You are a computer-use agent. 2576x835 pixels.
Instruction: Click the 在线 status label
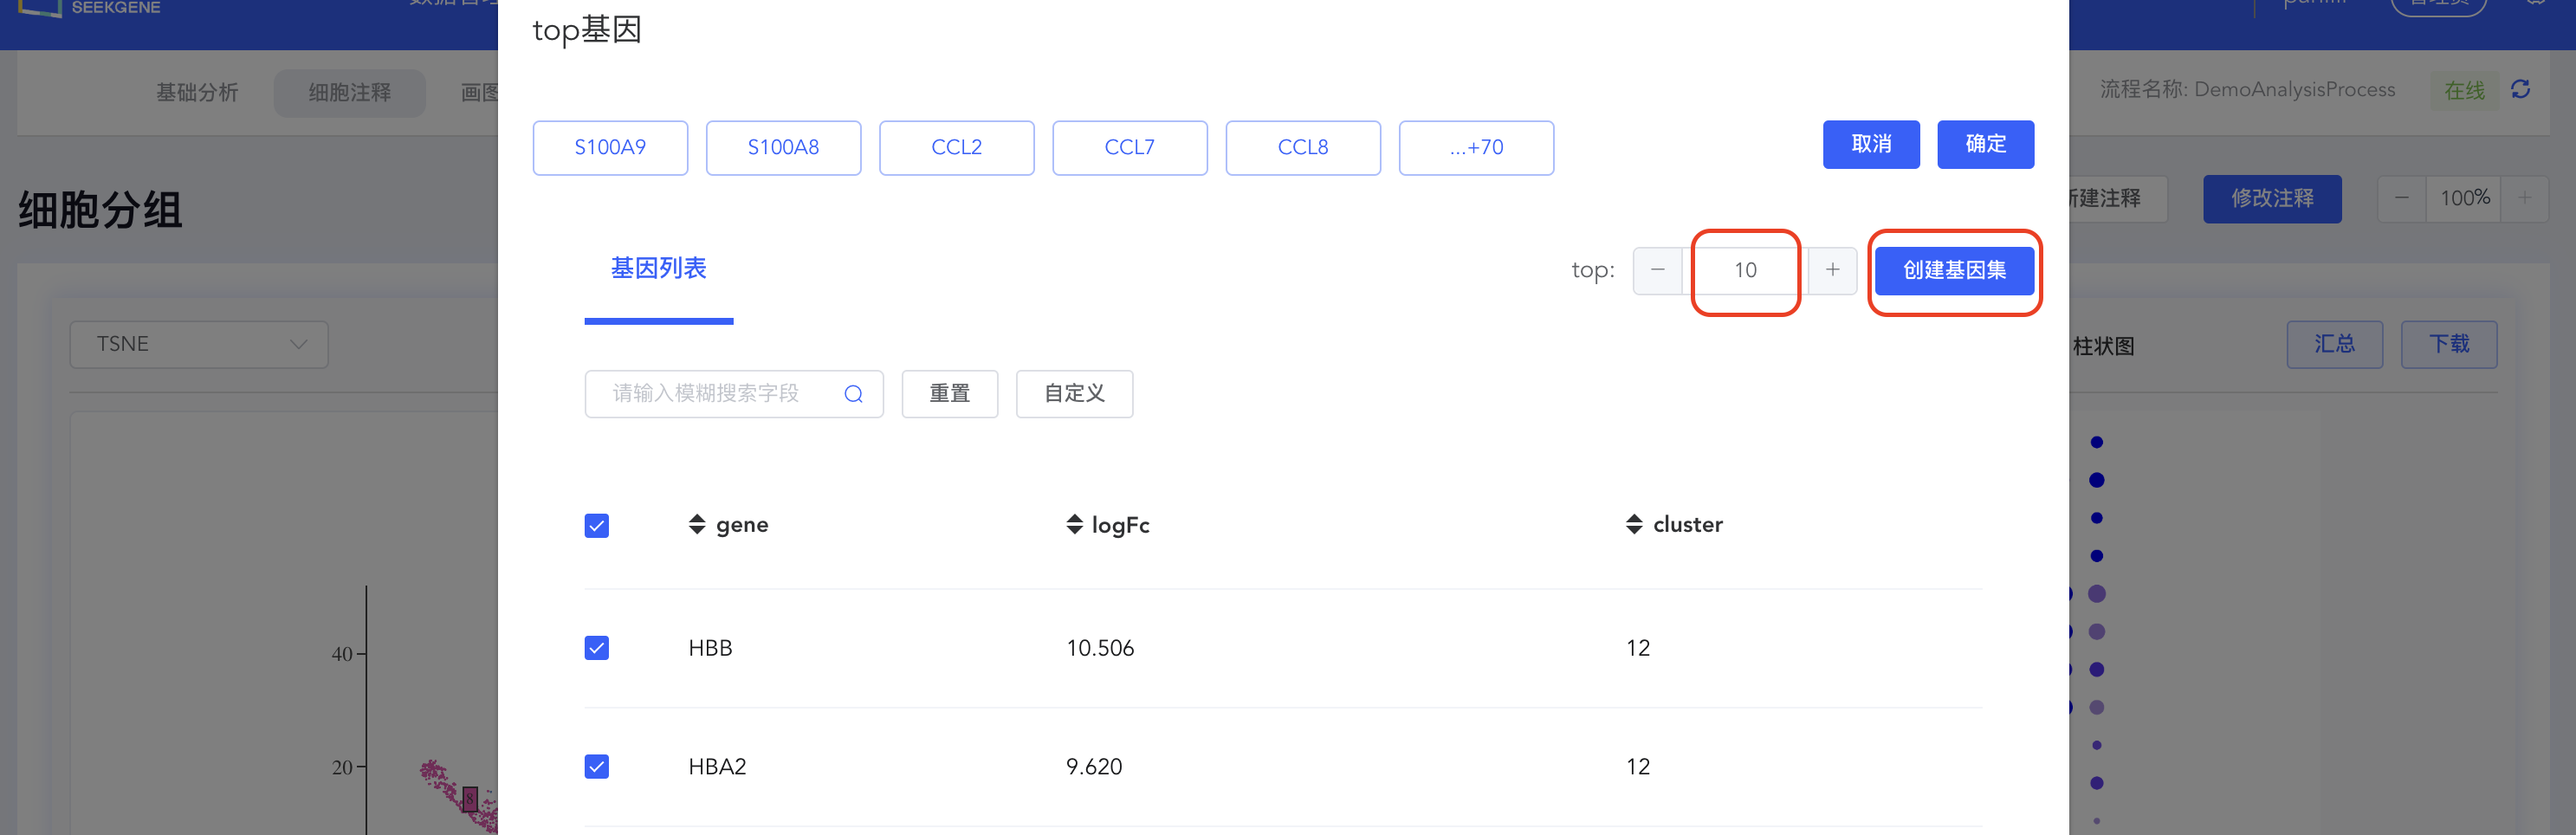pos(2464,91)
